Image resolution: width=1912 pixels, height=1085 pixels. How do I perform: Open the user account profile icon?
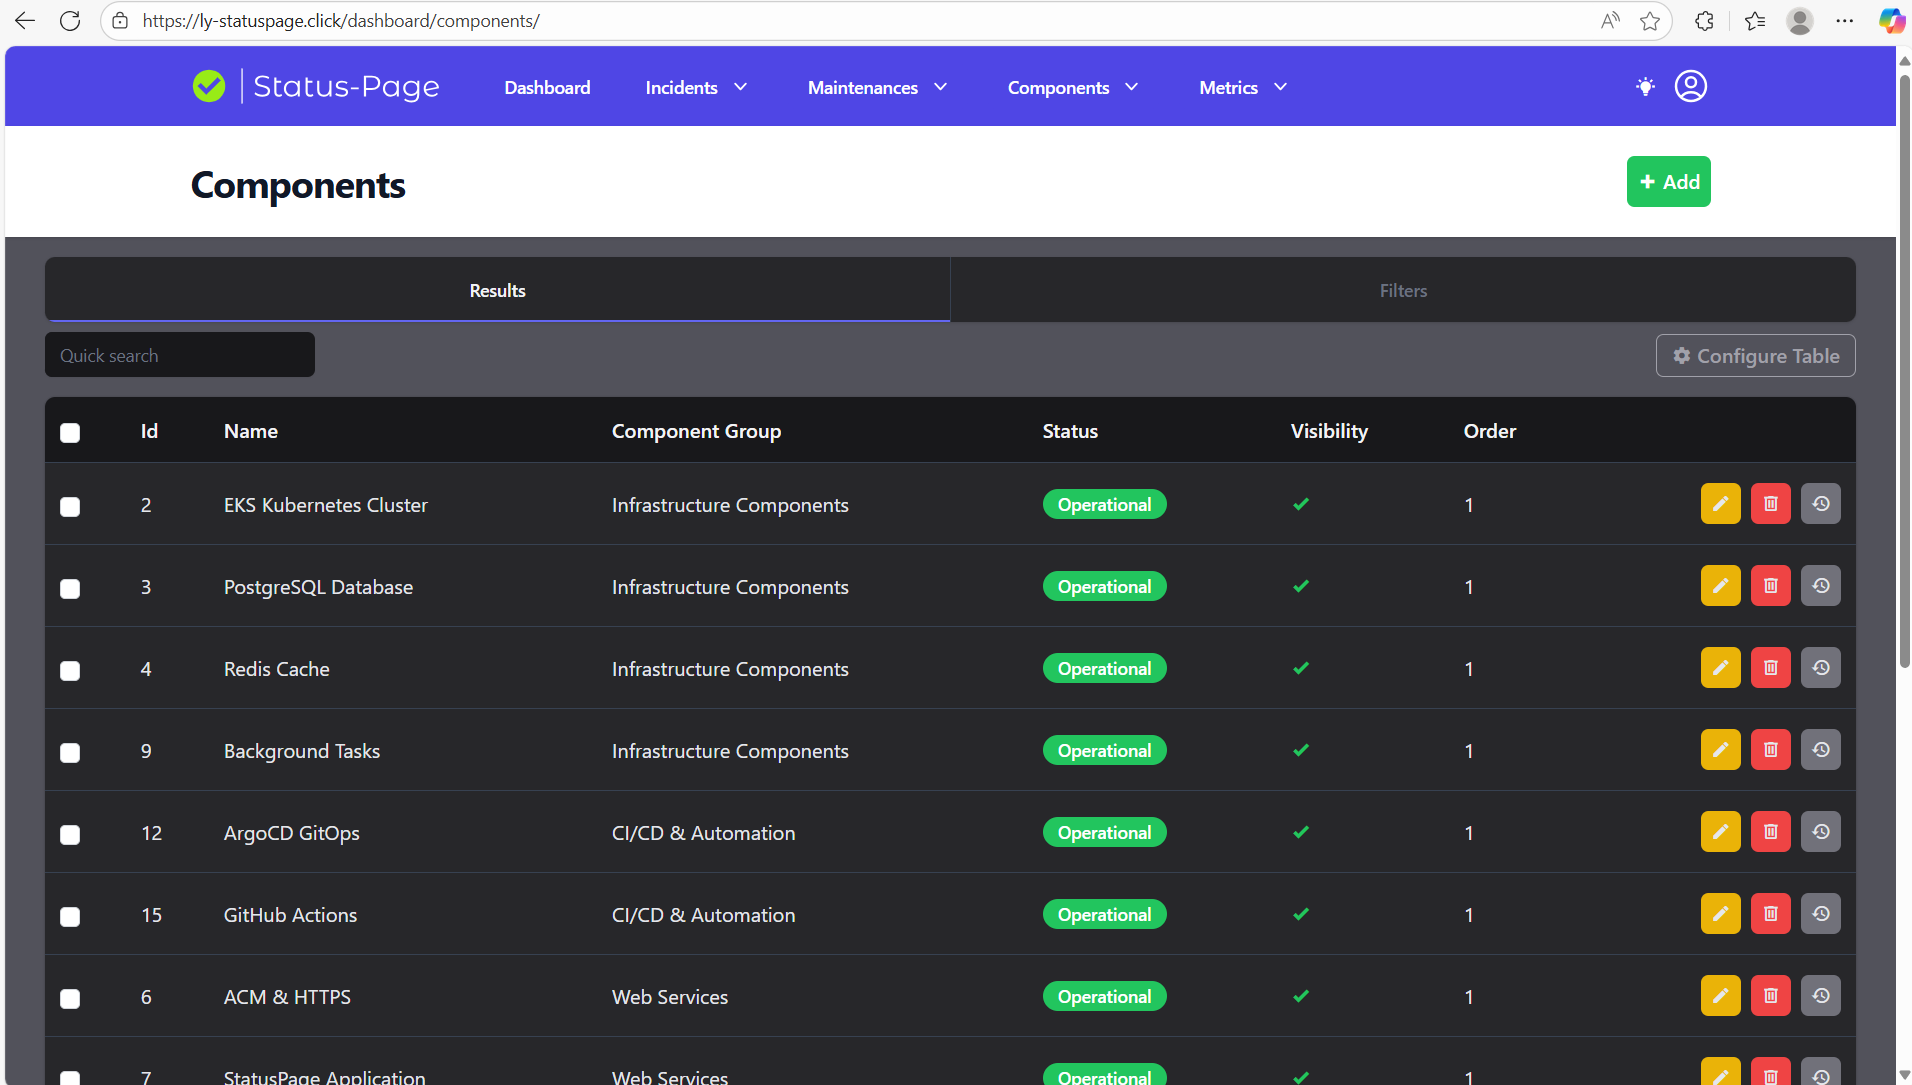[1689, 86]
